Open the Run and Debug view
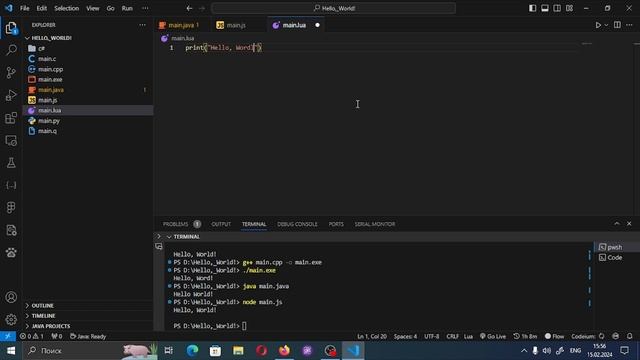 (x=11, y=95)
